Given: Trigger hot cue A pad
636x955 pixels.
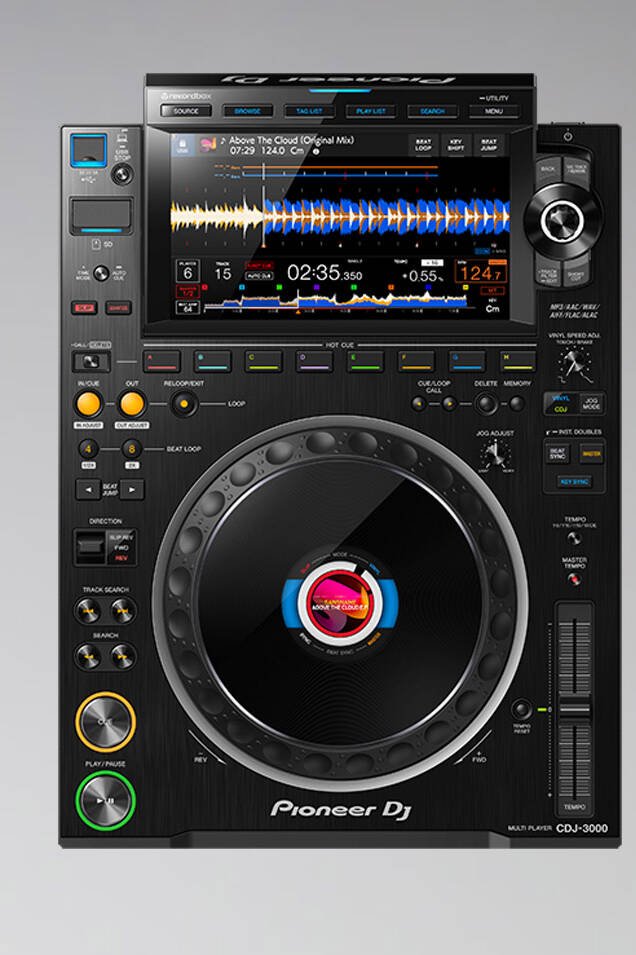Looking at the screenshot, I should [x=163, y=361].
